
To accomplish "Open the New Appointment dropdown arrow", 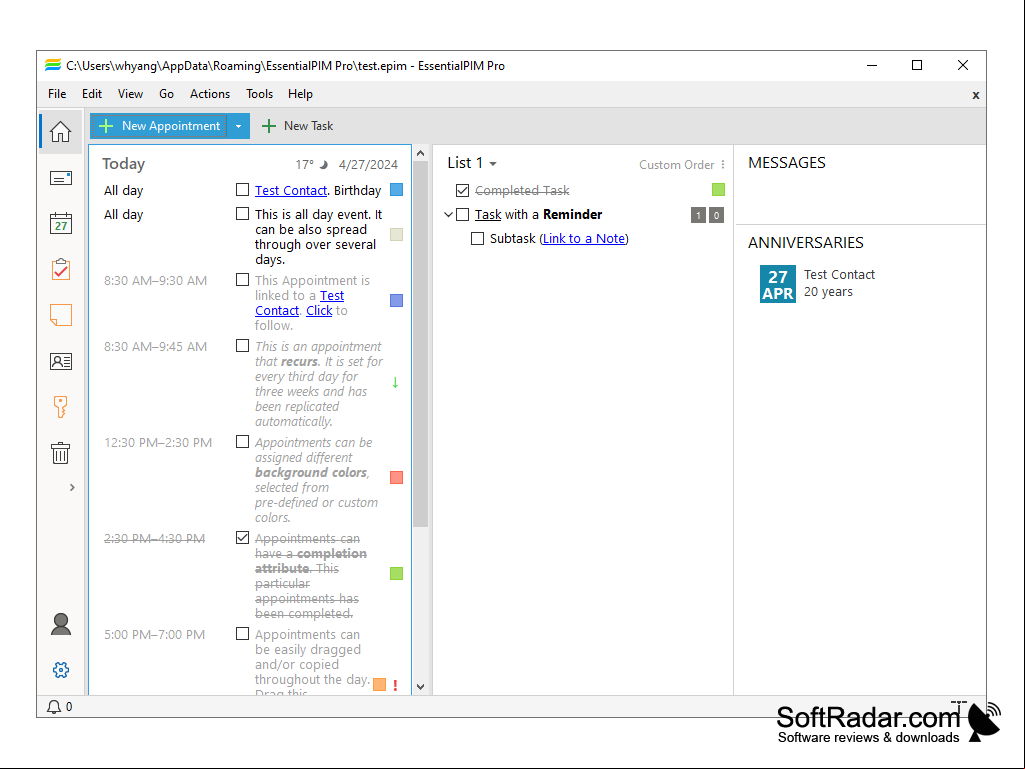I will point(239,126).
